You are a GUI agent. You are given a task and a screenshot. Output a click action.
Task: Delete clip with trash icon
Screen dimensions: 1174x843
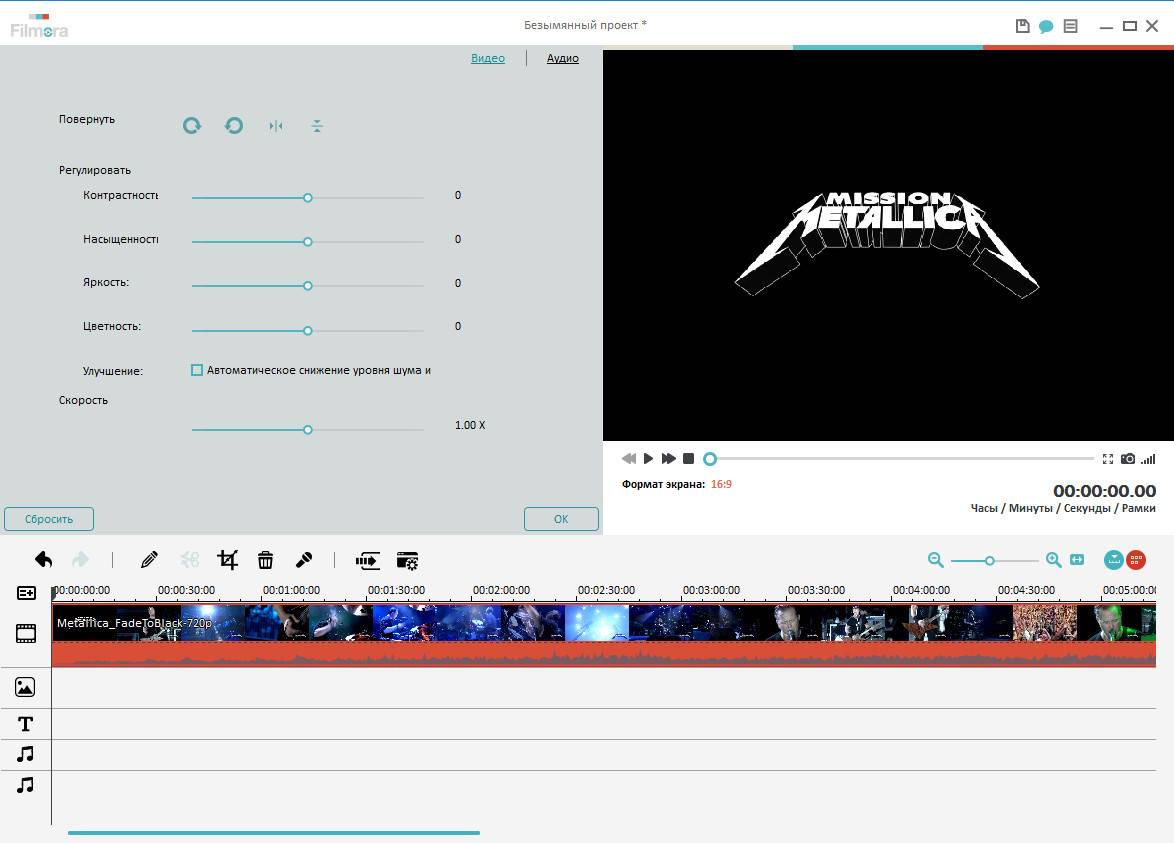tap(265, 559)
